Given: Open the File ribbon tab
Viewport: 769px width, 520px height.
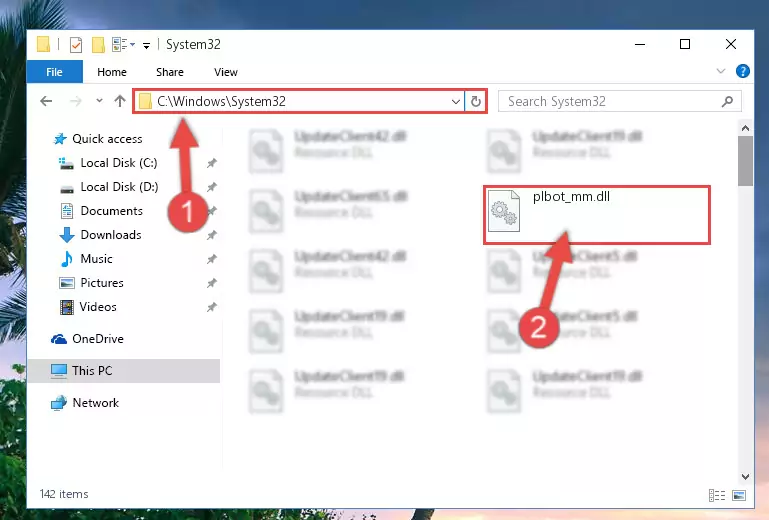Looking at the screenshot, I should click(54, 72).
